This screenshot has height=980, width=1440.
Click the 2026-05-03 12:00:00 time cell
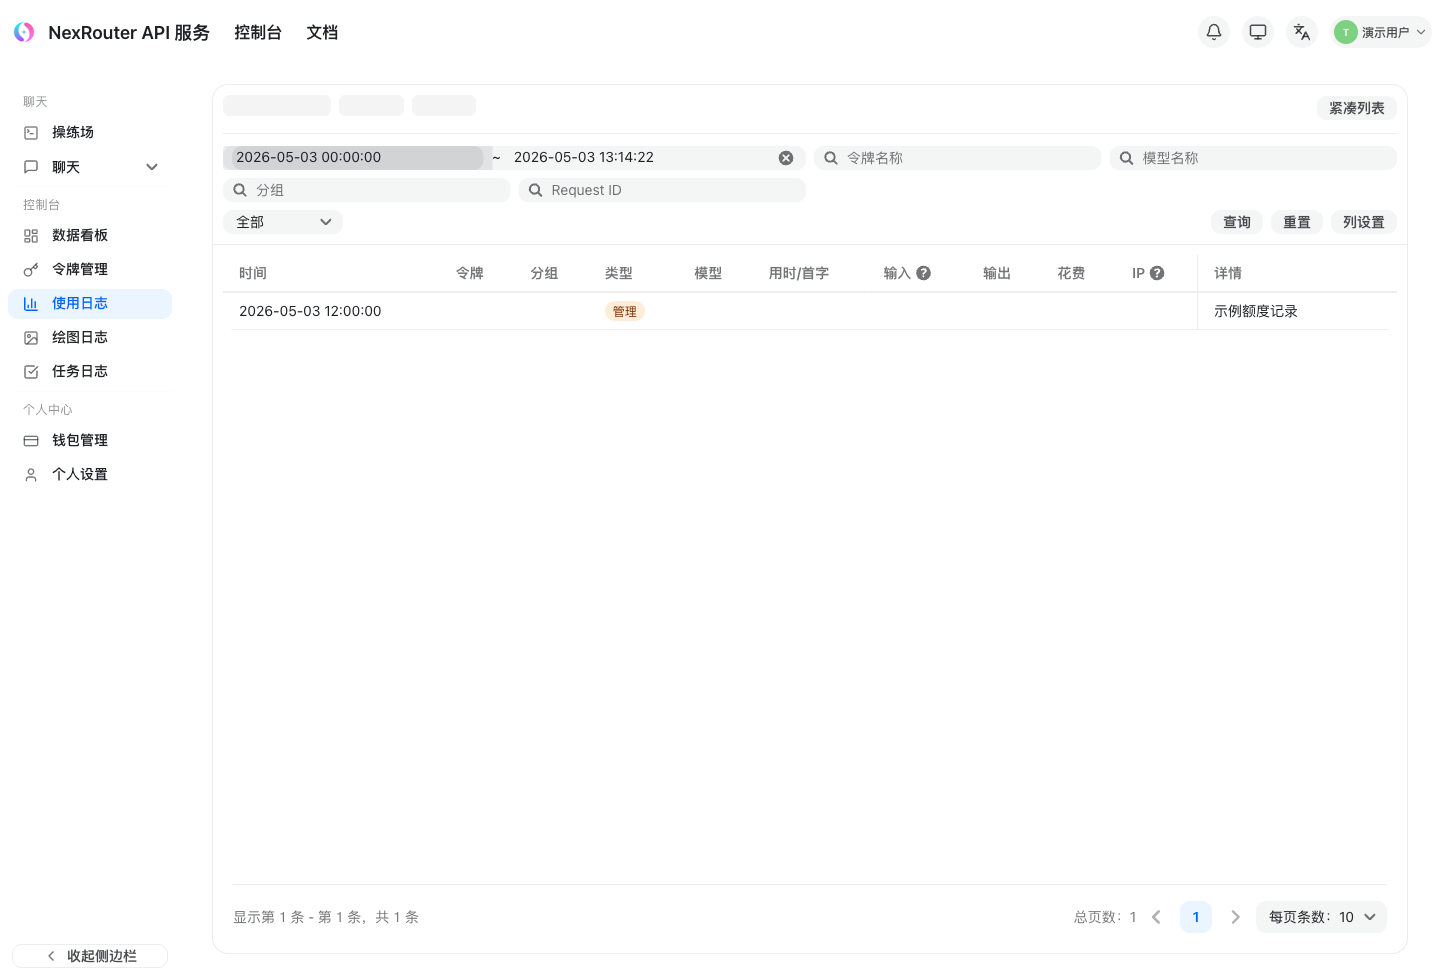point(310,311)
